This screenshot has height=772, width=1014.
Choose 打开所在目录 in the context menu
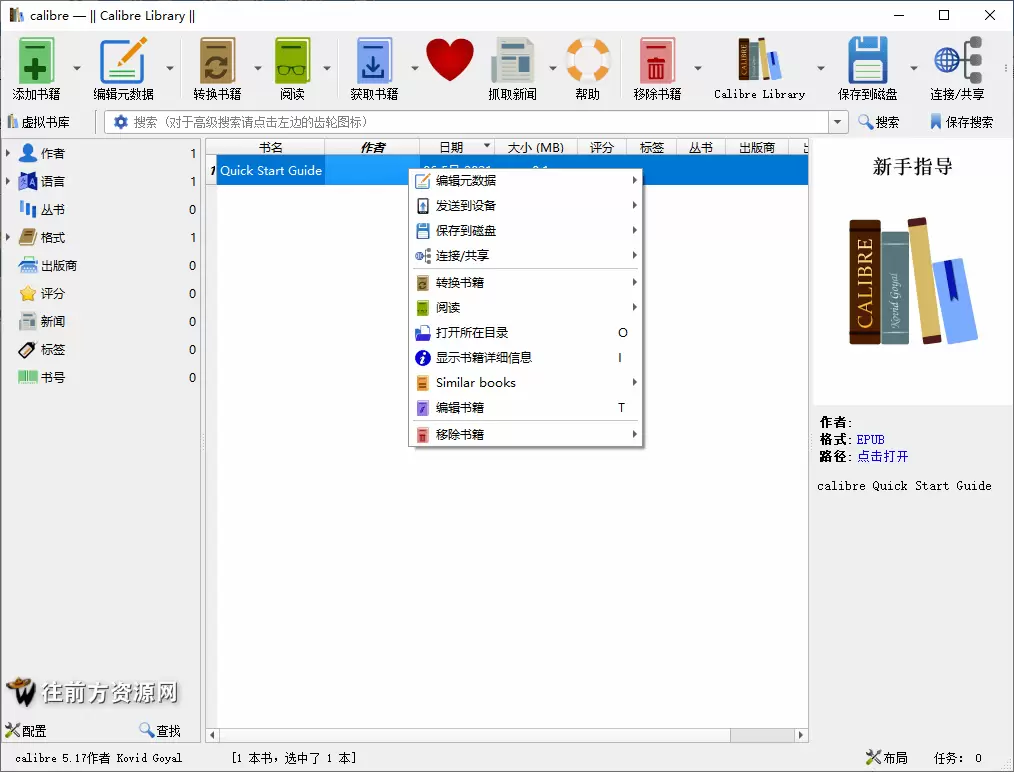[x=526, y=332]
